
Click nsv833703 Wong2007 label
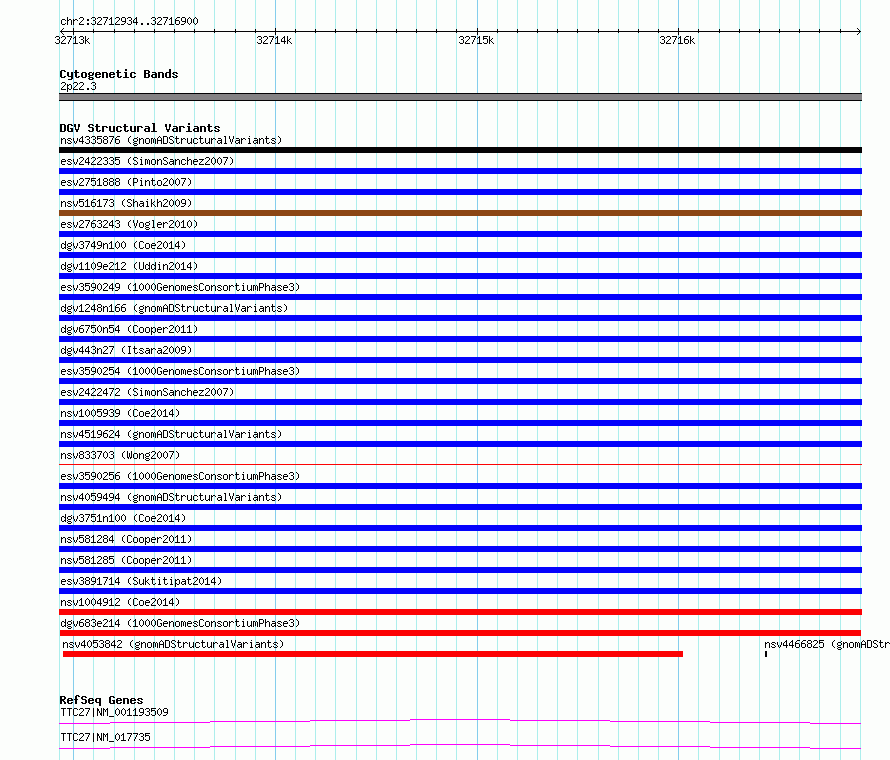point(120,455)
